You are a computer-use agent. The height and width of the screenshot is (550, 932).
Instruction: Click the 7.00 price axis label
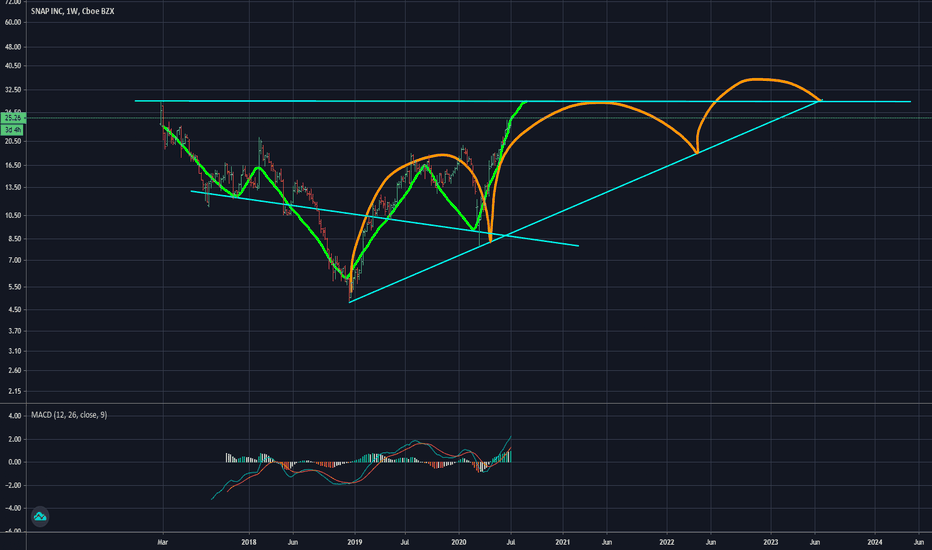tap(14, 260)
